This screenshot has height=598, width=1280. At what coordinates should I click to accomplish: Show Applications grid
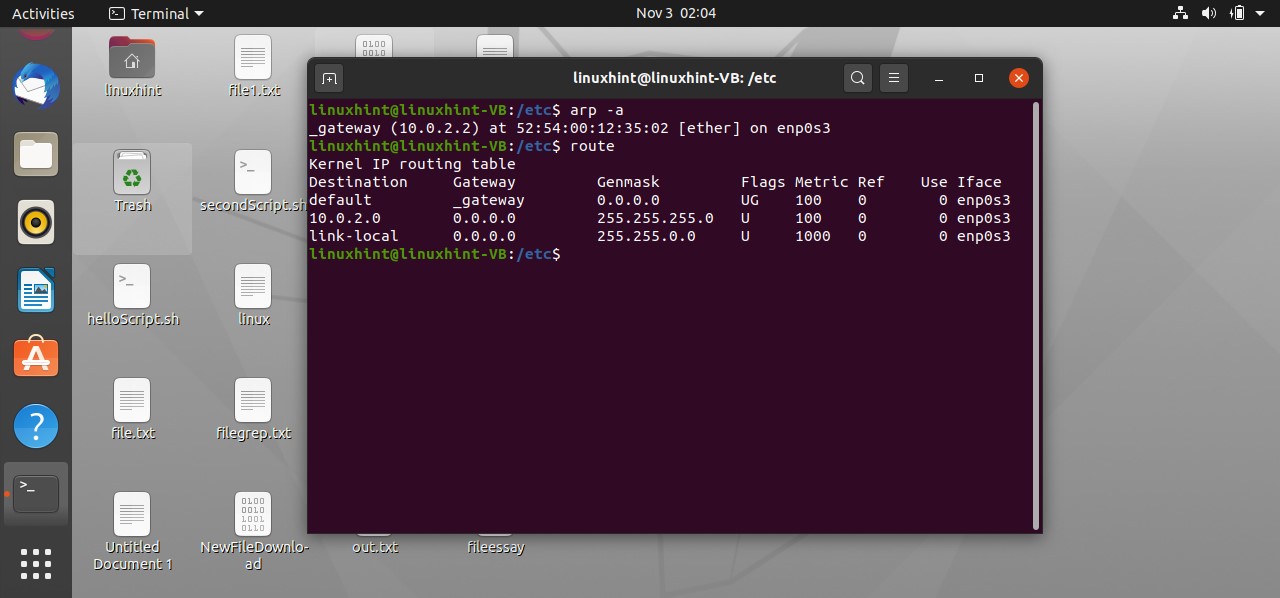coord(36,563)
